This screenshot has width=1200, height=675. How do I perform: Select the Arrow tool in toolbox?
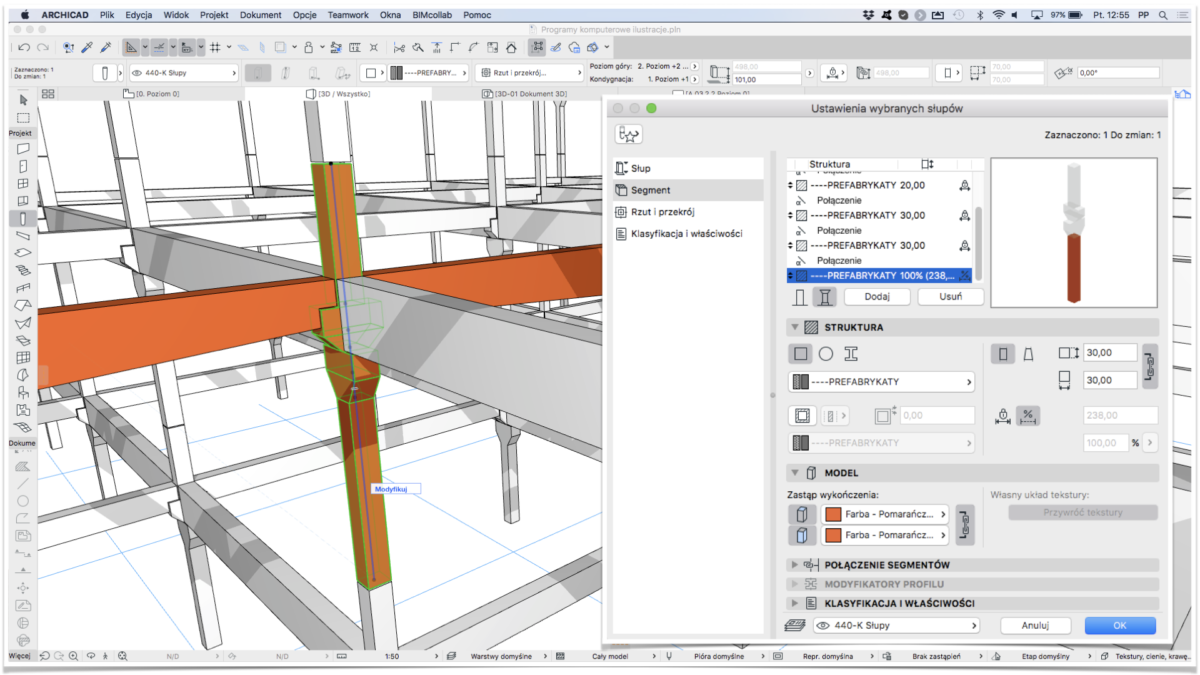(23, 100)
